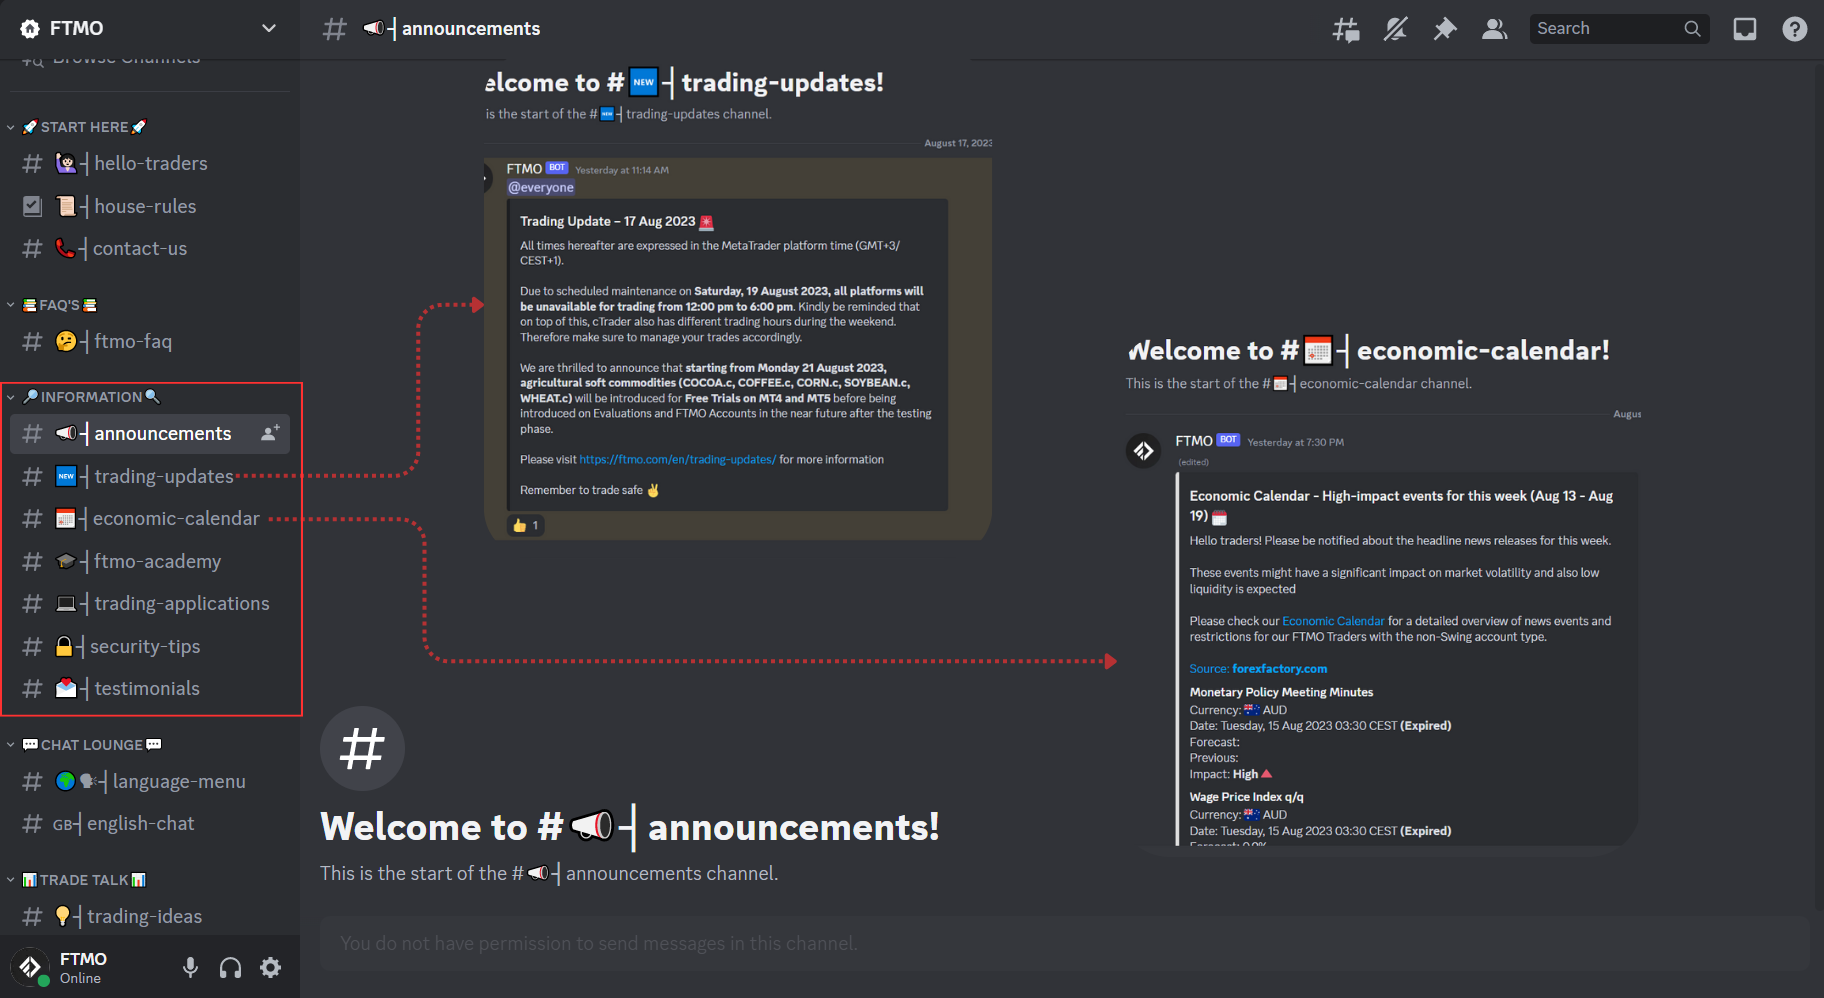1824x998 pixels.
Task: Click the megaphone icon in announcements row
Action: point(66,433)
